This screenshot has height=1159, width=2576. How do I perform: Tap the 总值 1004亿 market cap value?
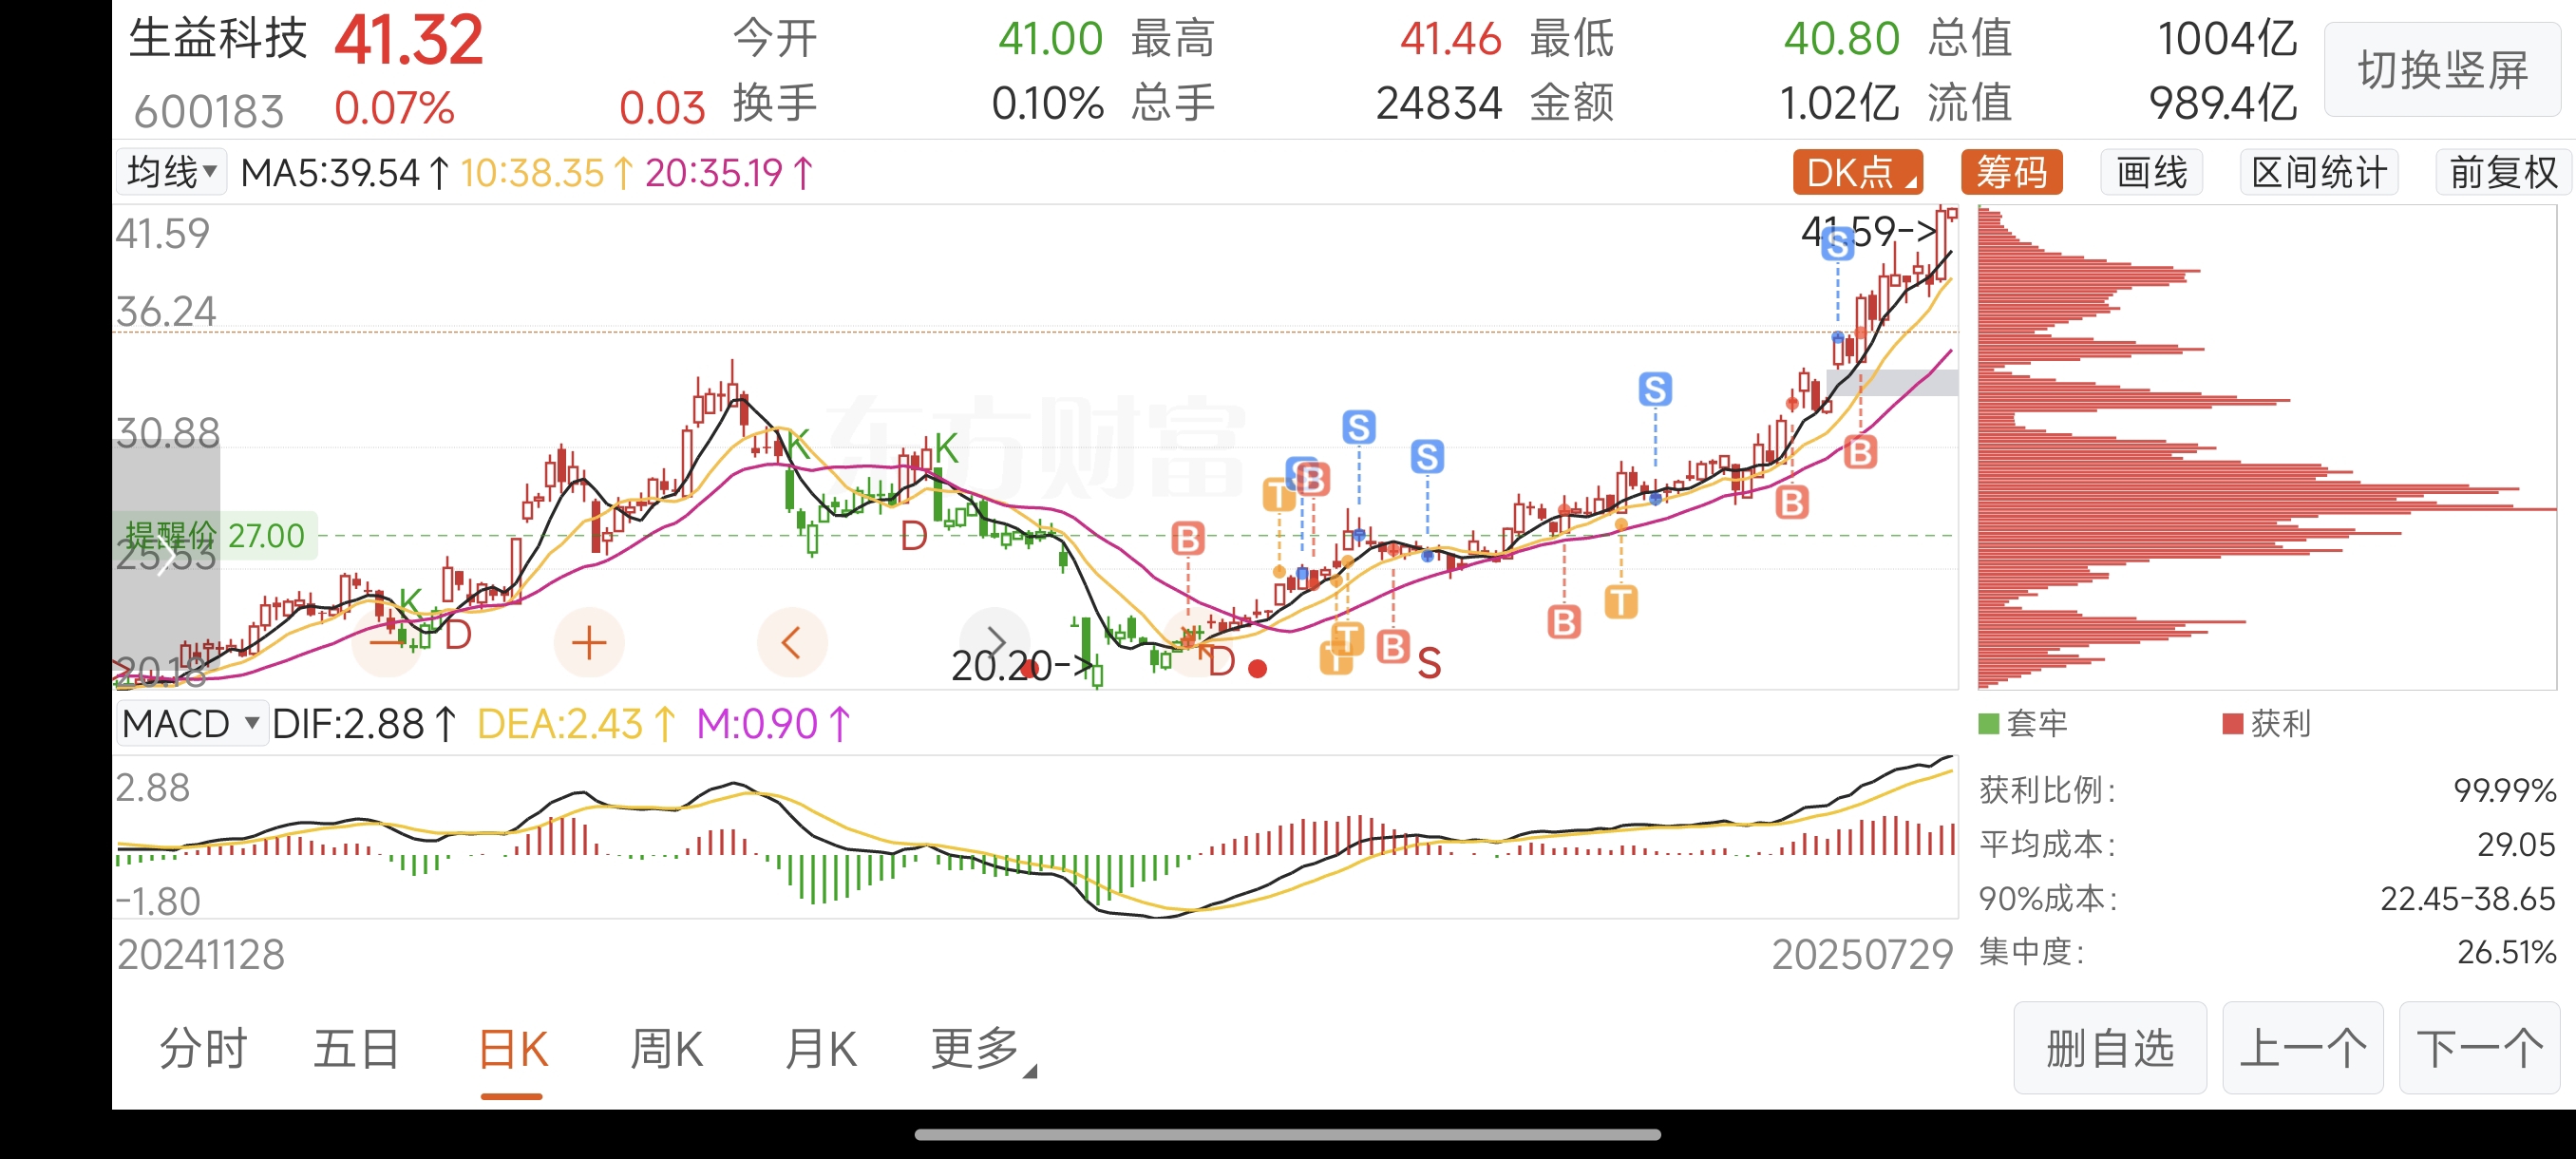click(2226, 39)
